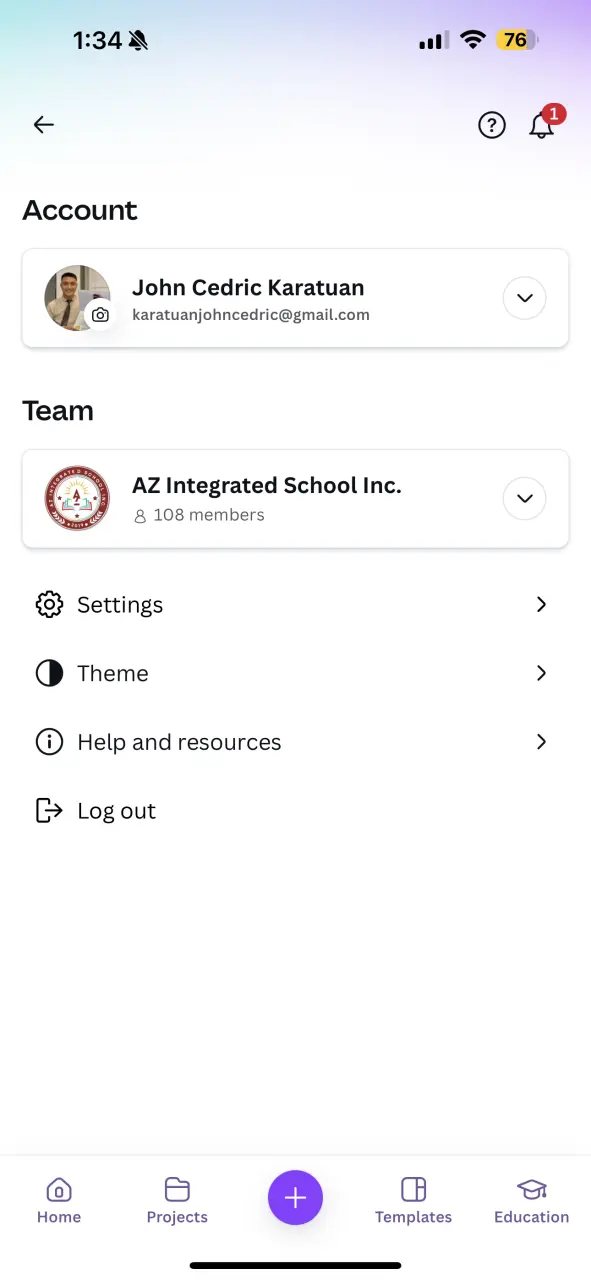Screen dimensions: 591x1280
Task: Tap the purple plus create button
Action: [295, 1197]
